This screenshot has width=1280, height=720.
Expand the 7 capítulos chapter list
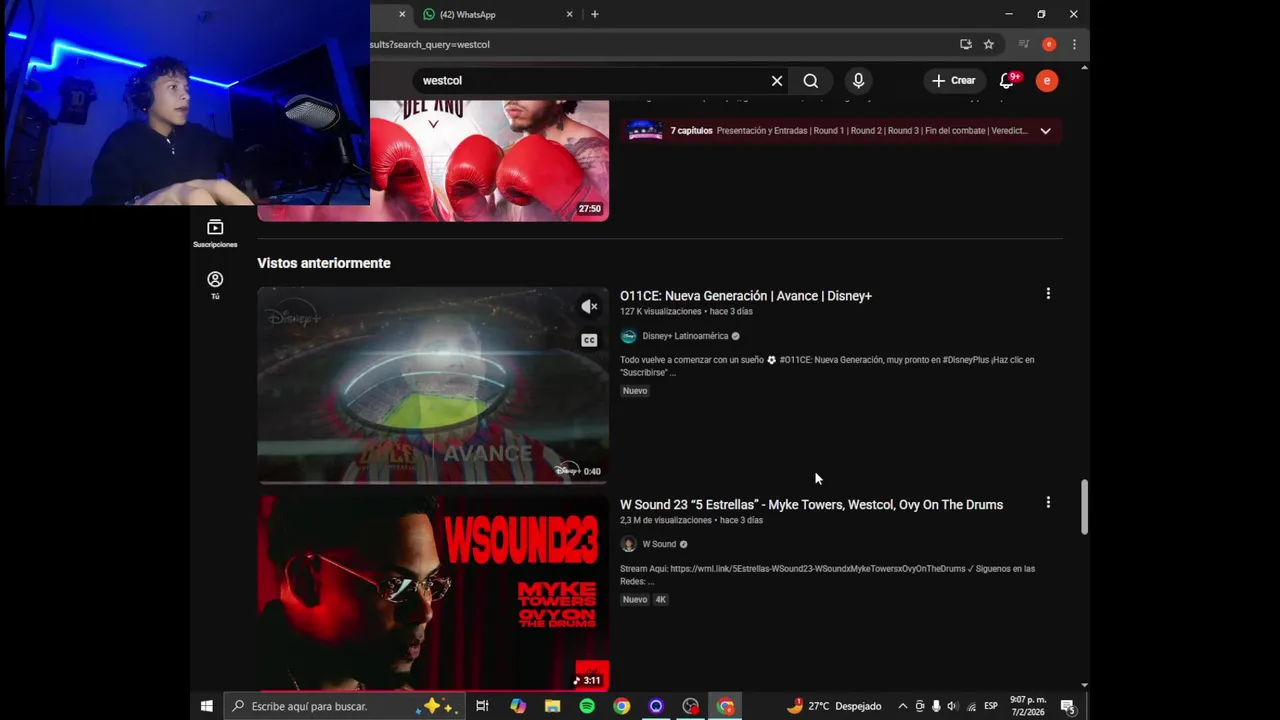[x=1045, y=130]
